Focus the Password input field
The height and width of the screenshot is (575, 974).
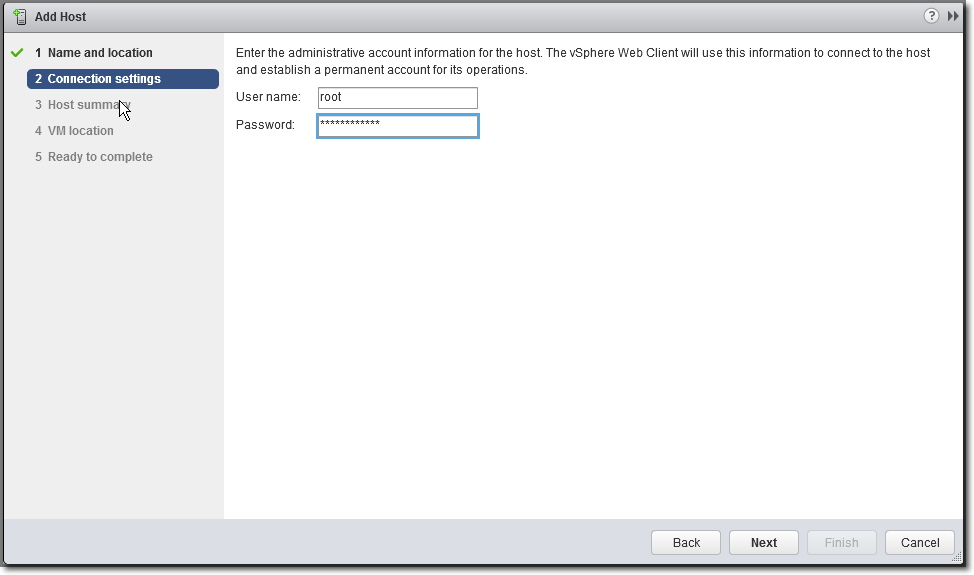pos(398,125)
